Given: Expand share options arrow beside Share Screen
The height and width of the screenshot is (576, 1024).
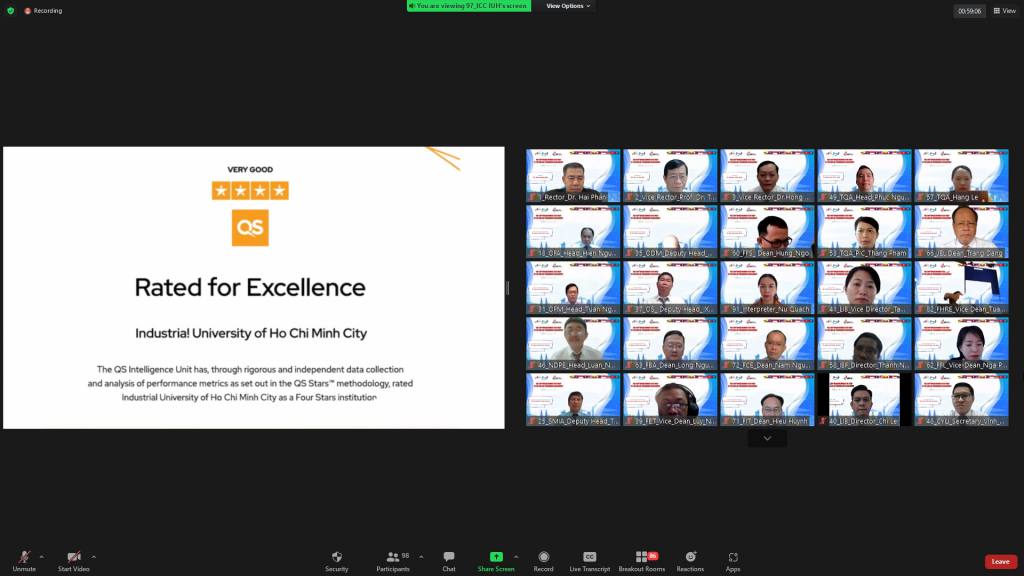Looking at the screenshot, I should (x=516, y=557).
